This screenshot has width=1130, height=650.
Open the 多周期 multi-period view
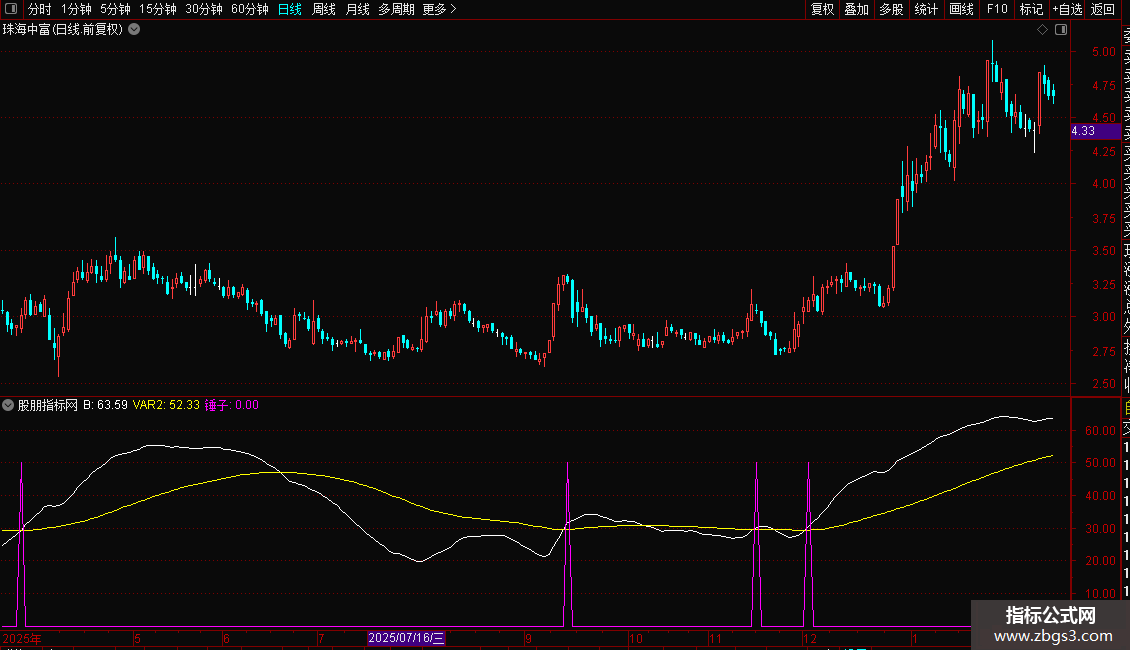[396, 9]
